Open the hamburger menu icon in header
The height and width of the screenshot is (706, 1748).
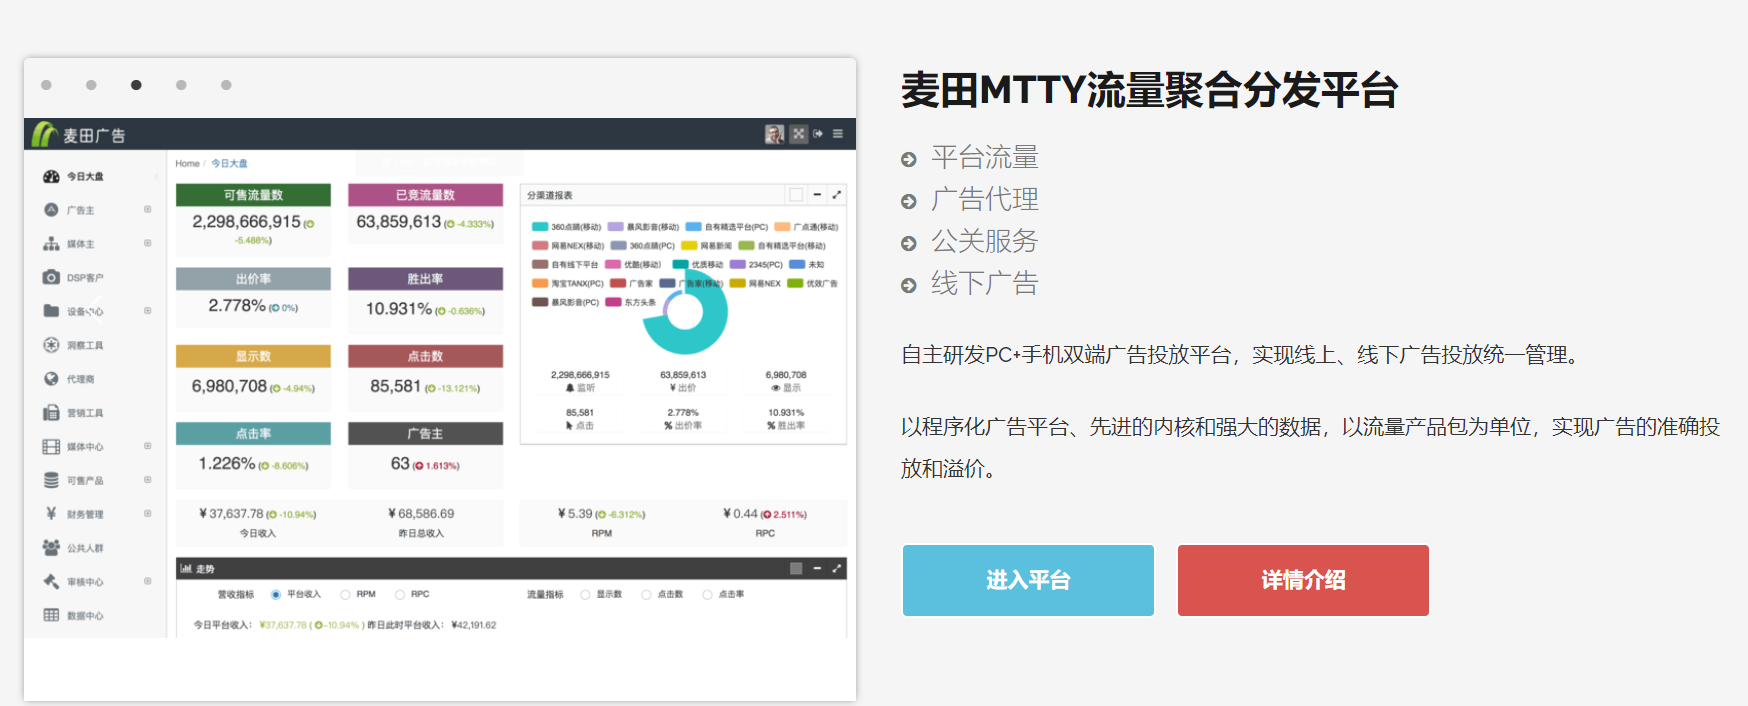pyautogui.click(x=838, y=134)
